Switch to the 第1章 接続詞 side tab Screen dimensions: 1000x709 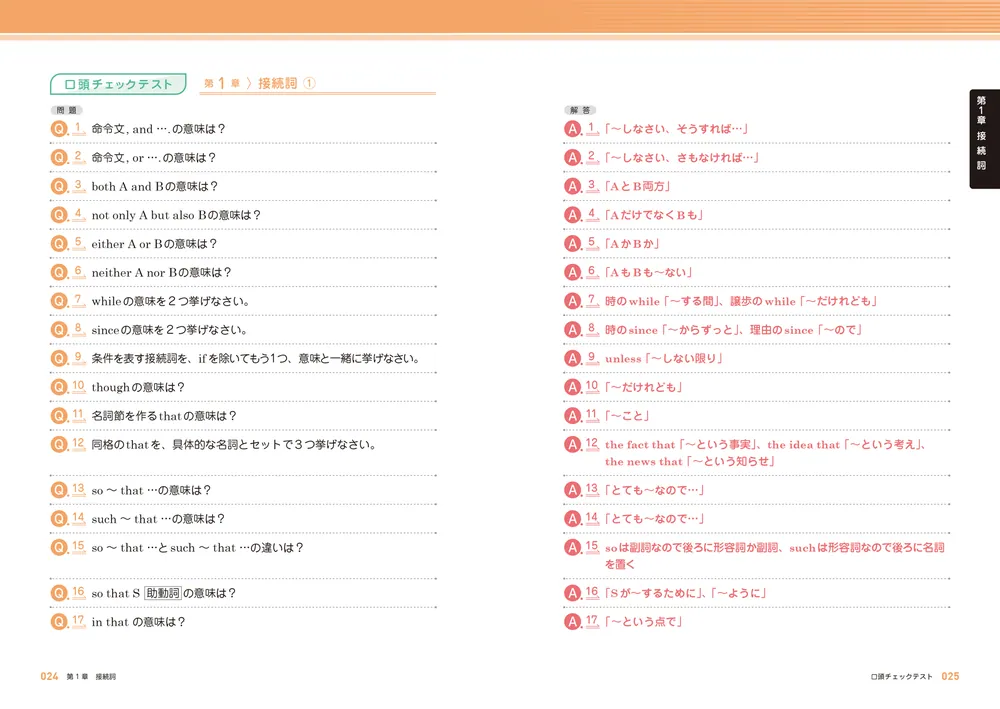(981, 140)
